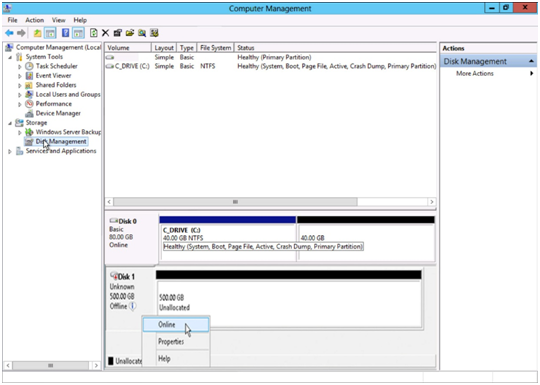
Task: Click More Actions in Actions pane
Action: point(475,73)
